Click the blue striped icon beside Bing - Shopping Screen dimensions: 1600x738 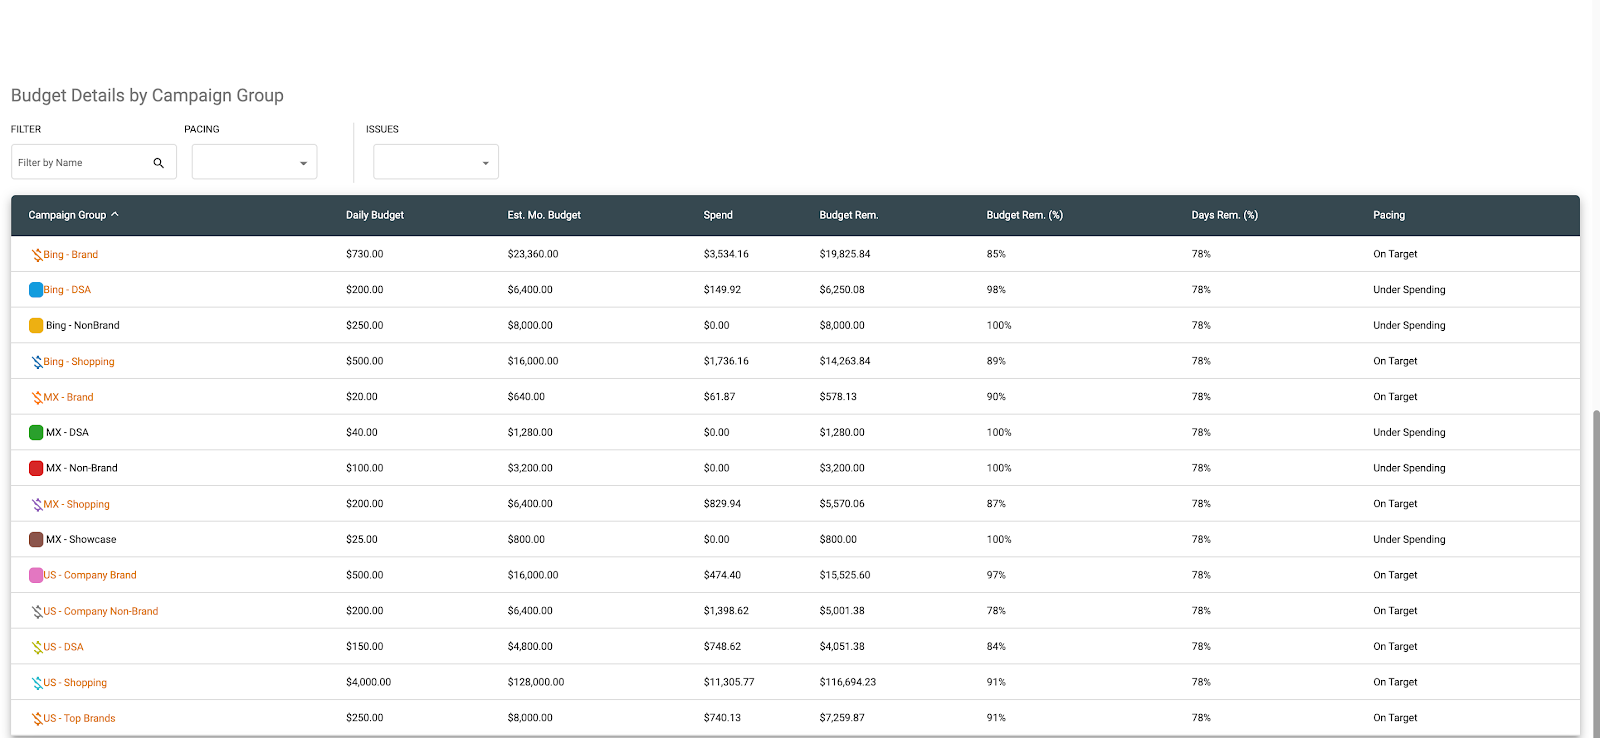coord(37,362)
